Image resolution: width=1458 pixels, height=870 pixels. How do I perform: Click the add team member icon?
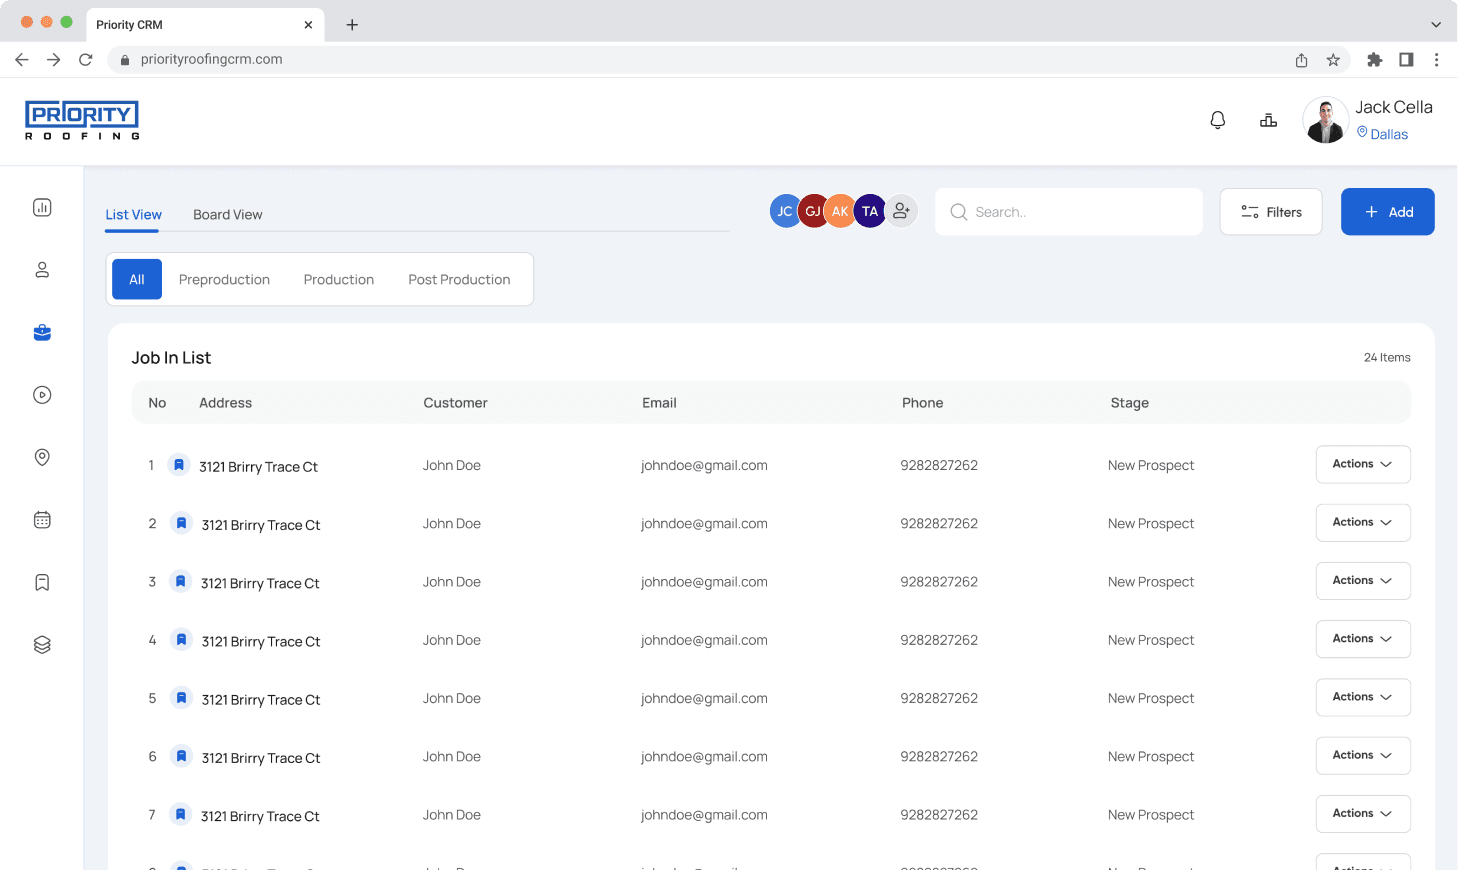[901, 211]
